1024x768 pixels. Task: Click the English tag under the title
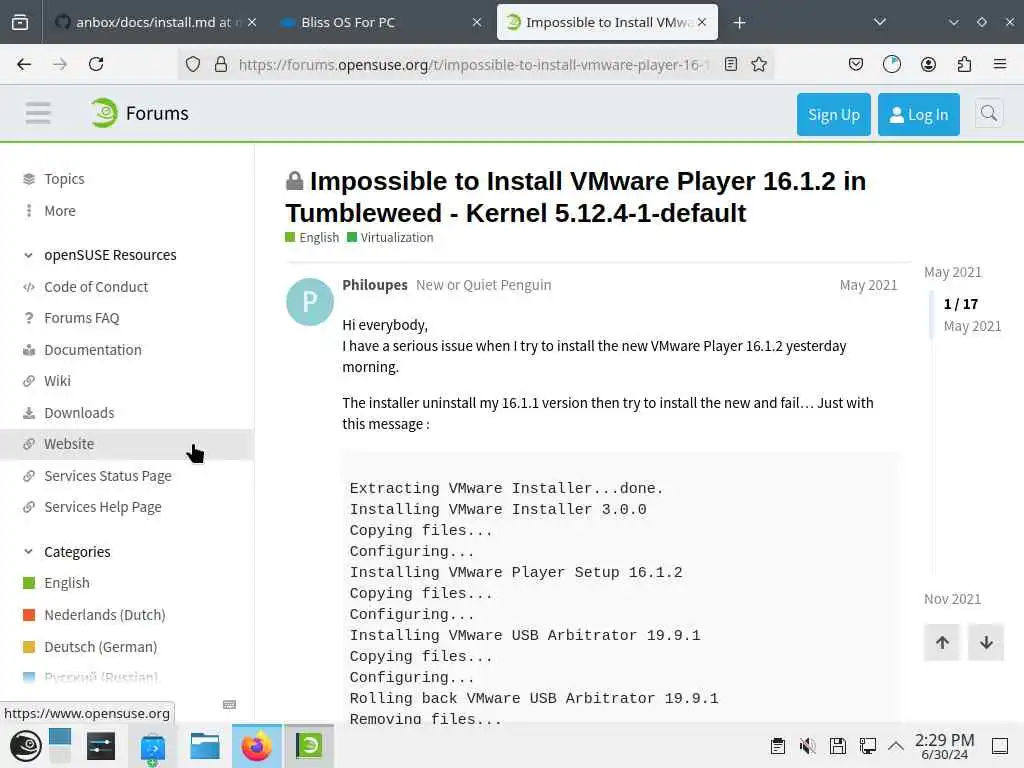pos(312,238)
